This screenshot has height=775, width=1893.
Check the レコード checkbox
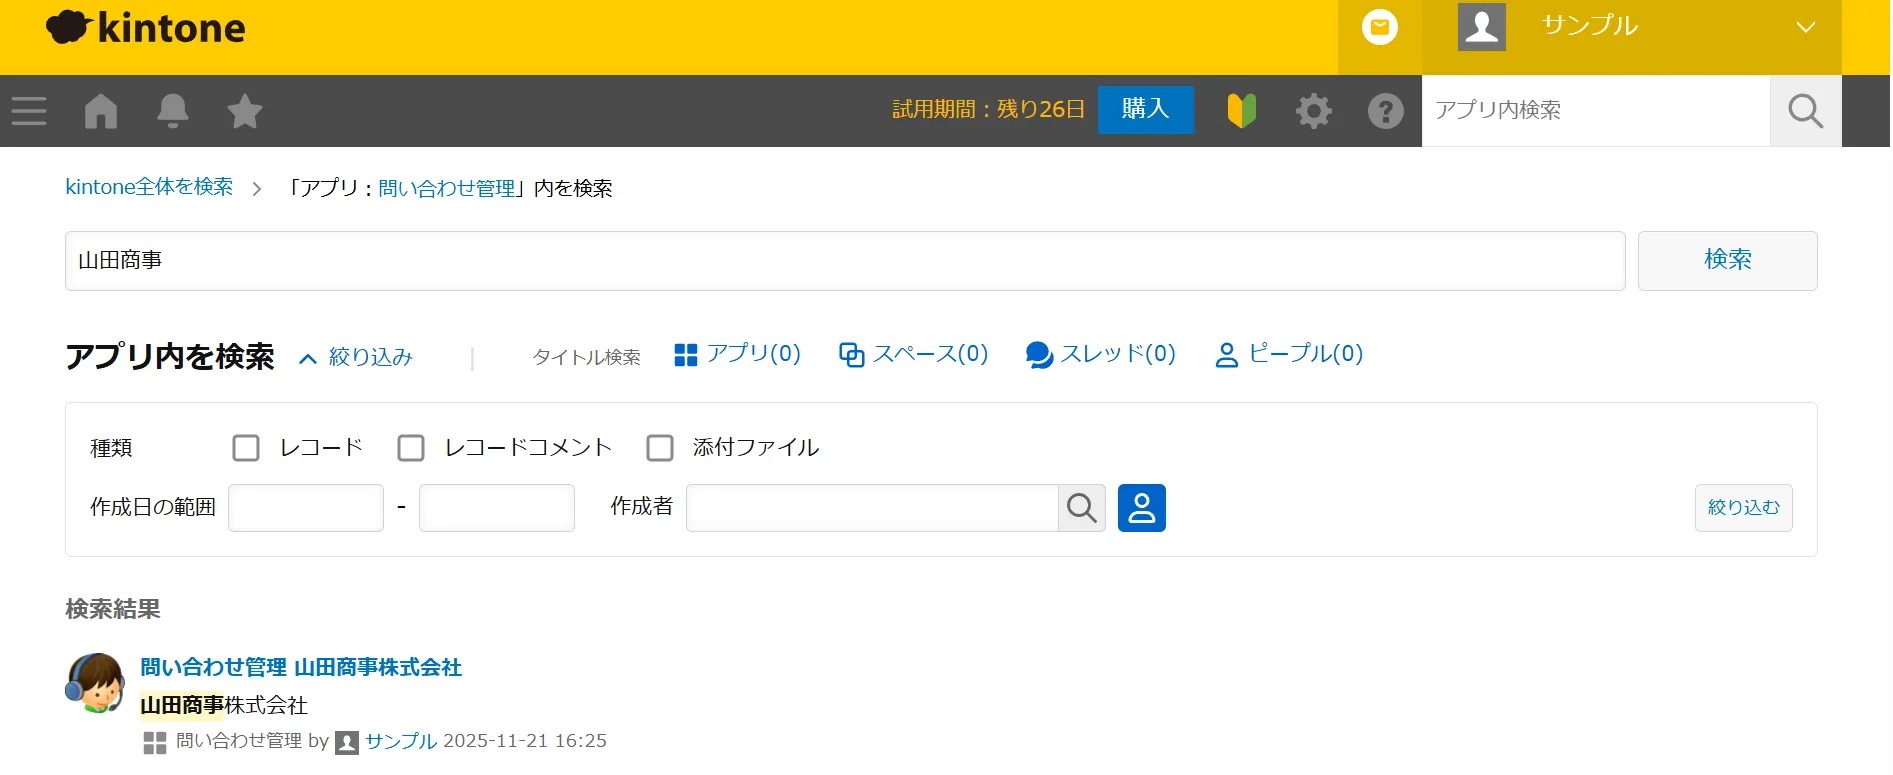click(x=246, y=448)
